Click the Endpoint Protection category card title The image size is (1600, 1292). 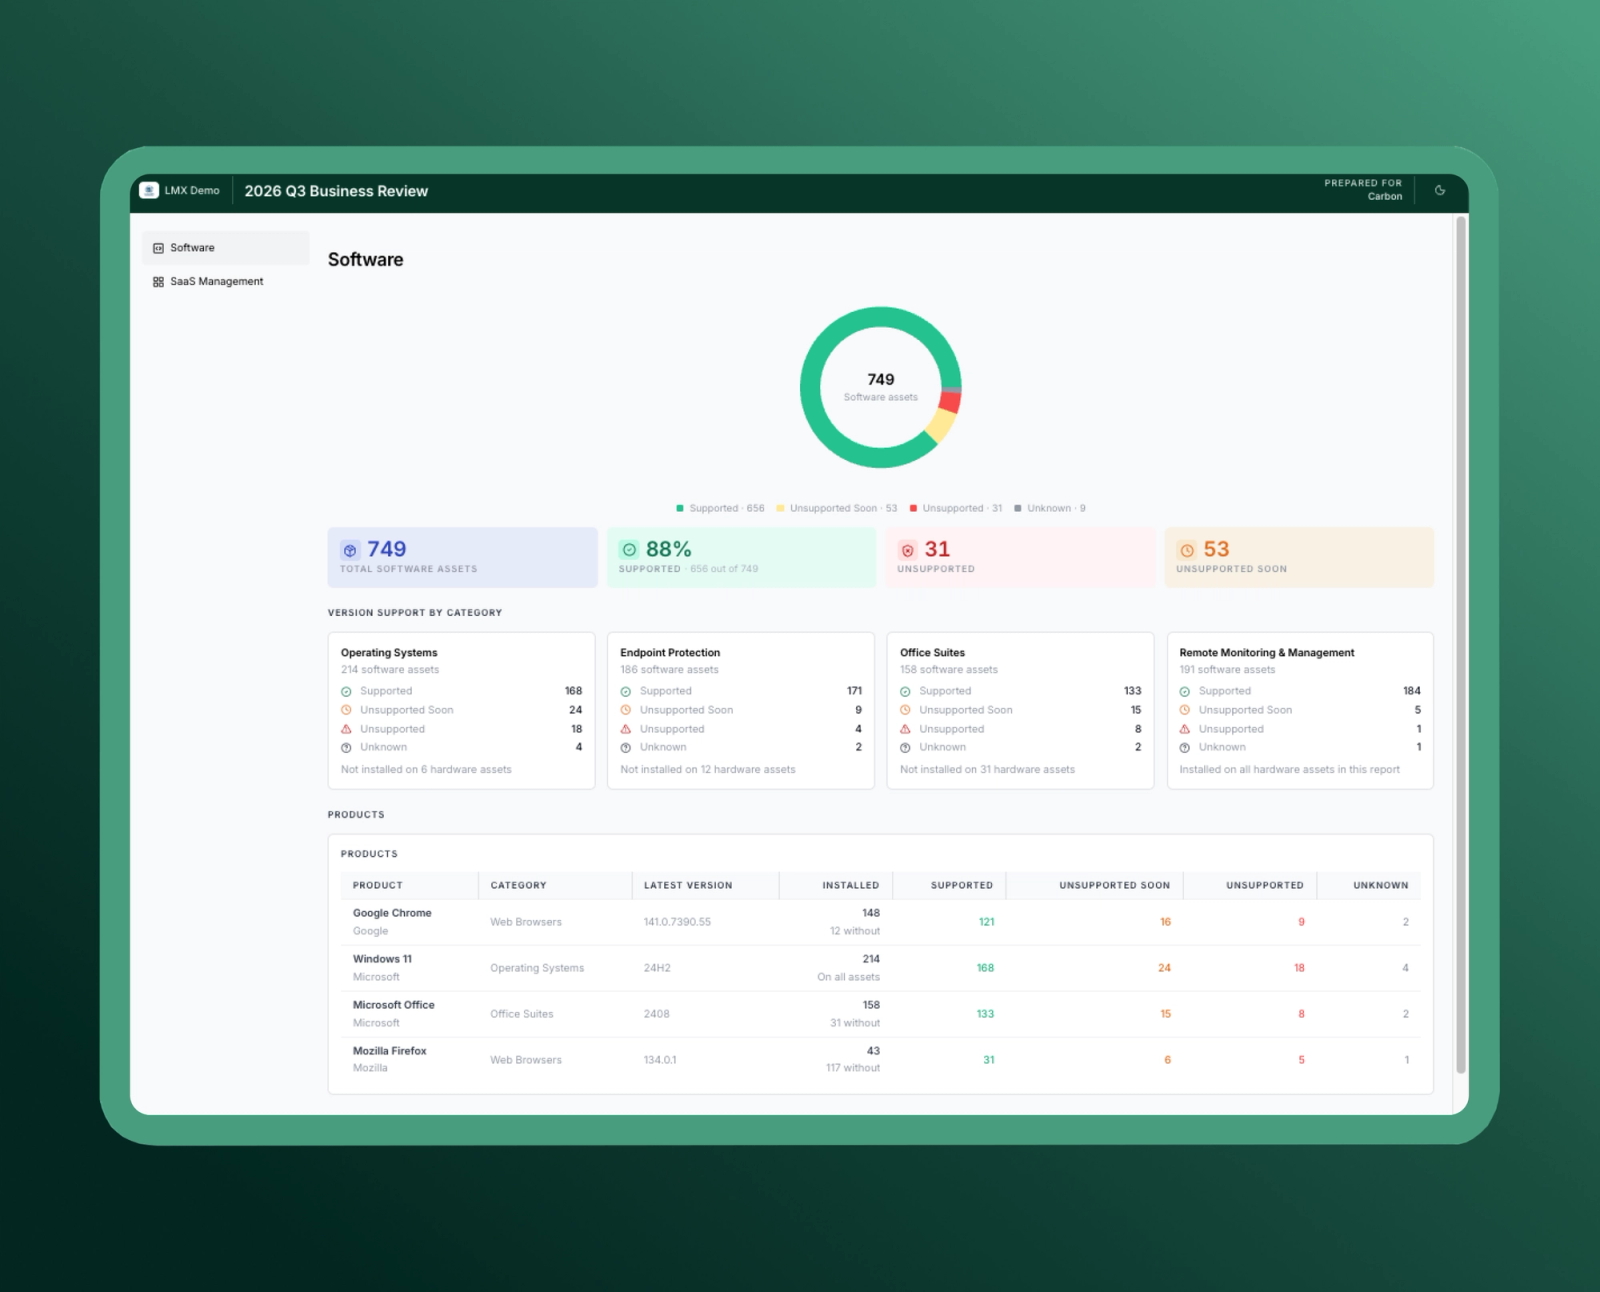670,653
